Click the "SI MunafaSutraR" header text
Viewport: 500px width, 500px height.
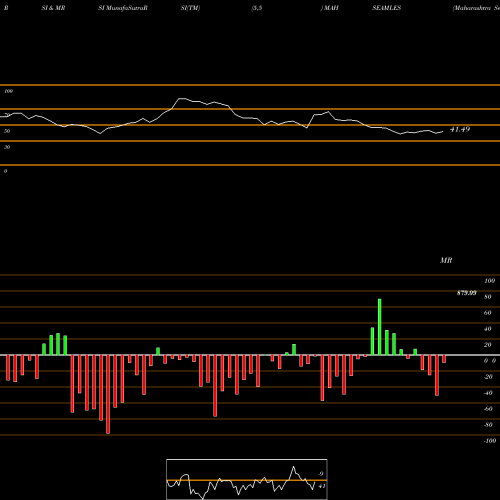point(123,8)
